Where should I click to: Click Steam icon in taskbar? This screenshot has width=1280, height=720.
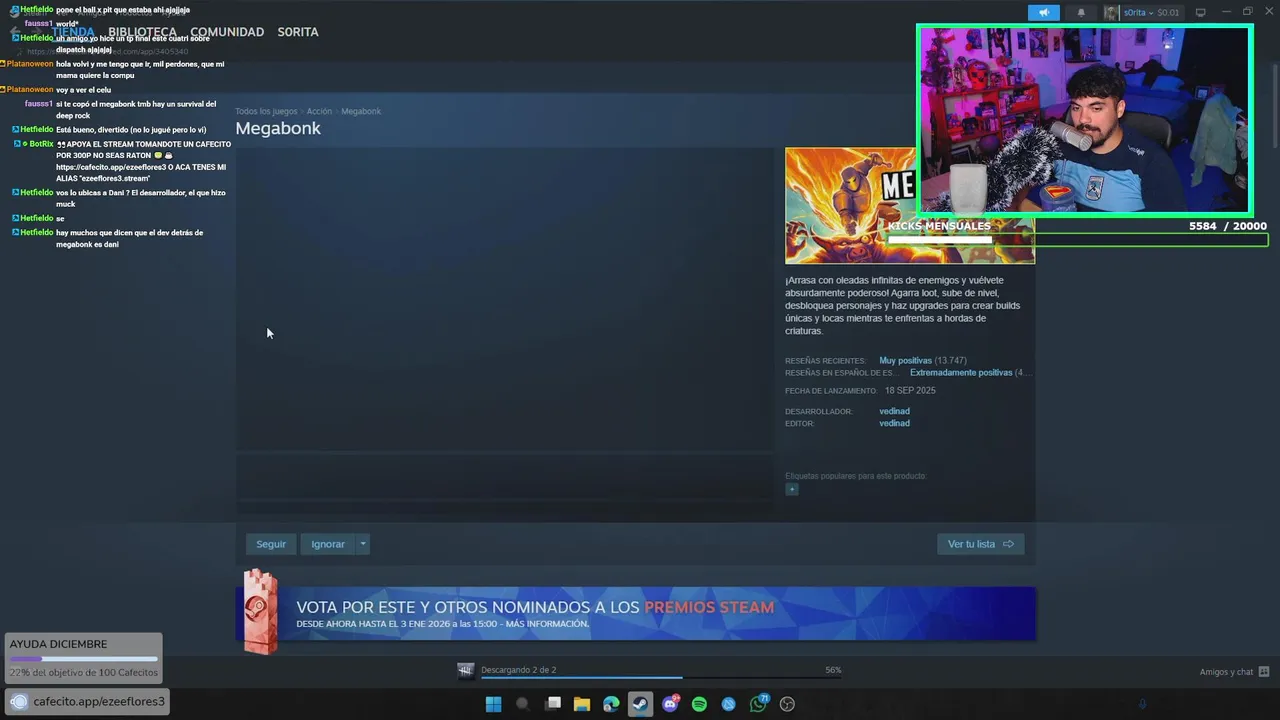640,704
